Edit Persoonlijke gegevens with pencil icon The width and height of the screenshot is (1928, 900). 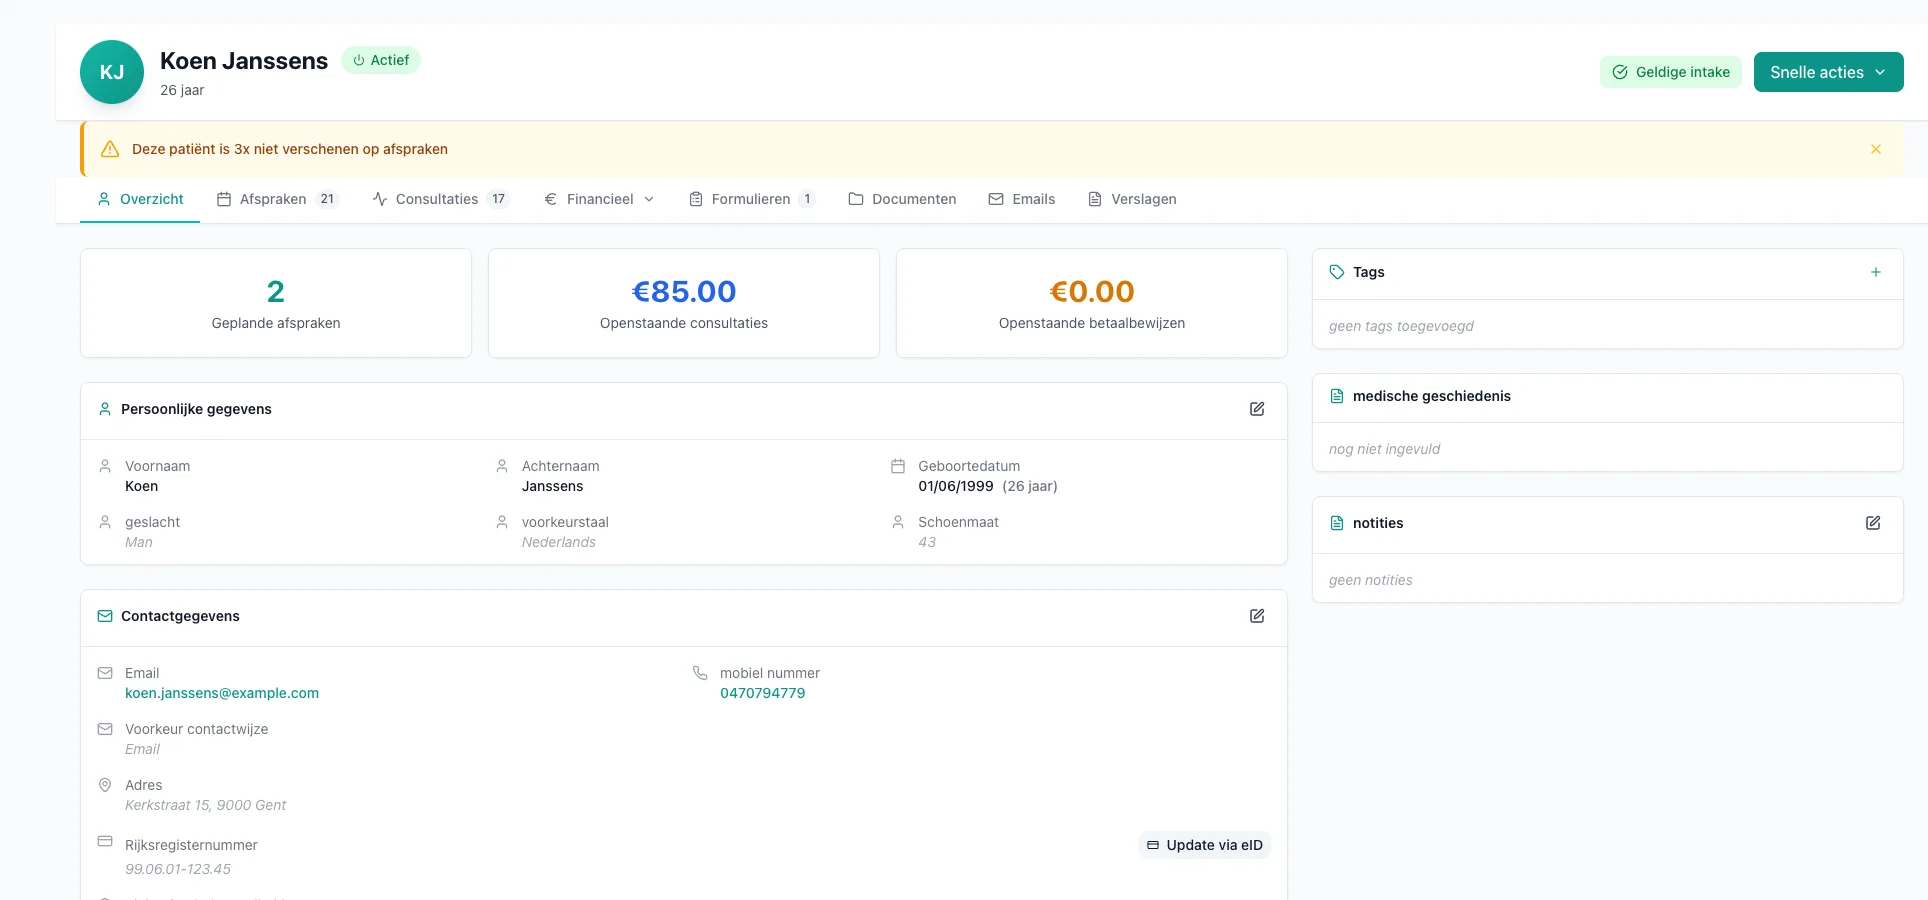click(1257, 409)
